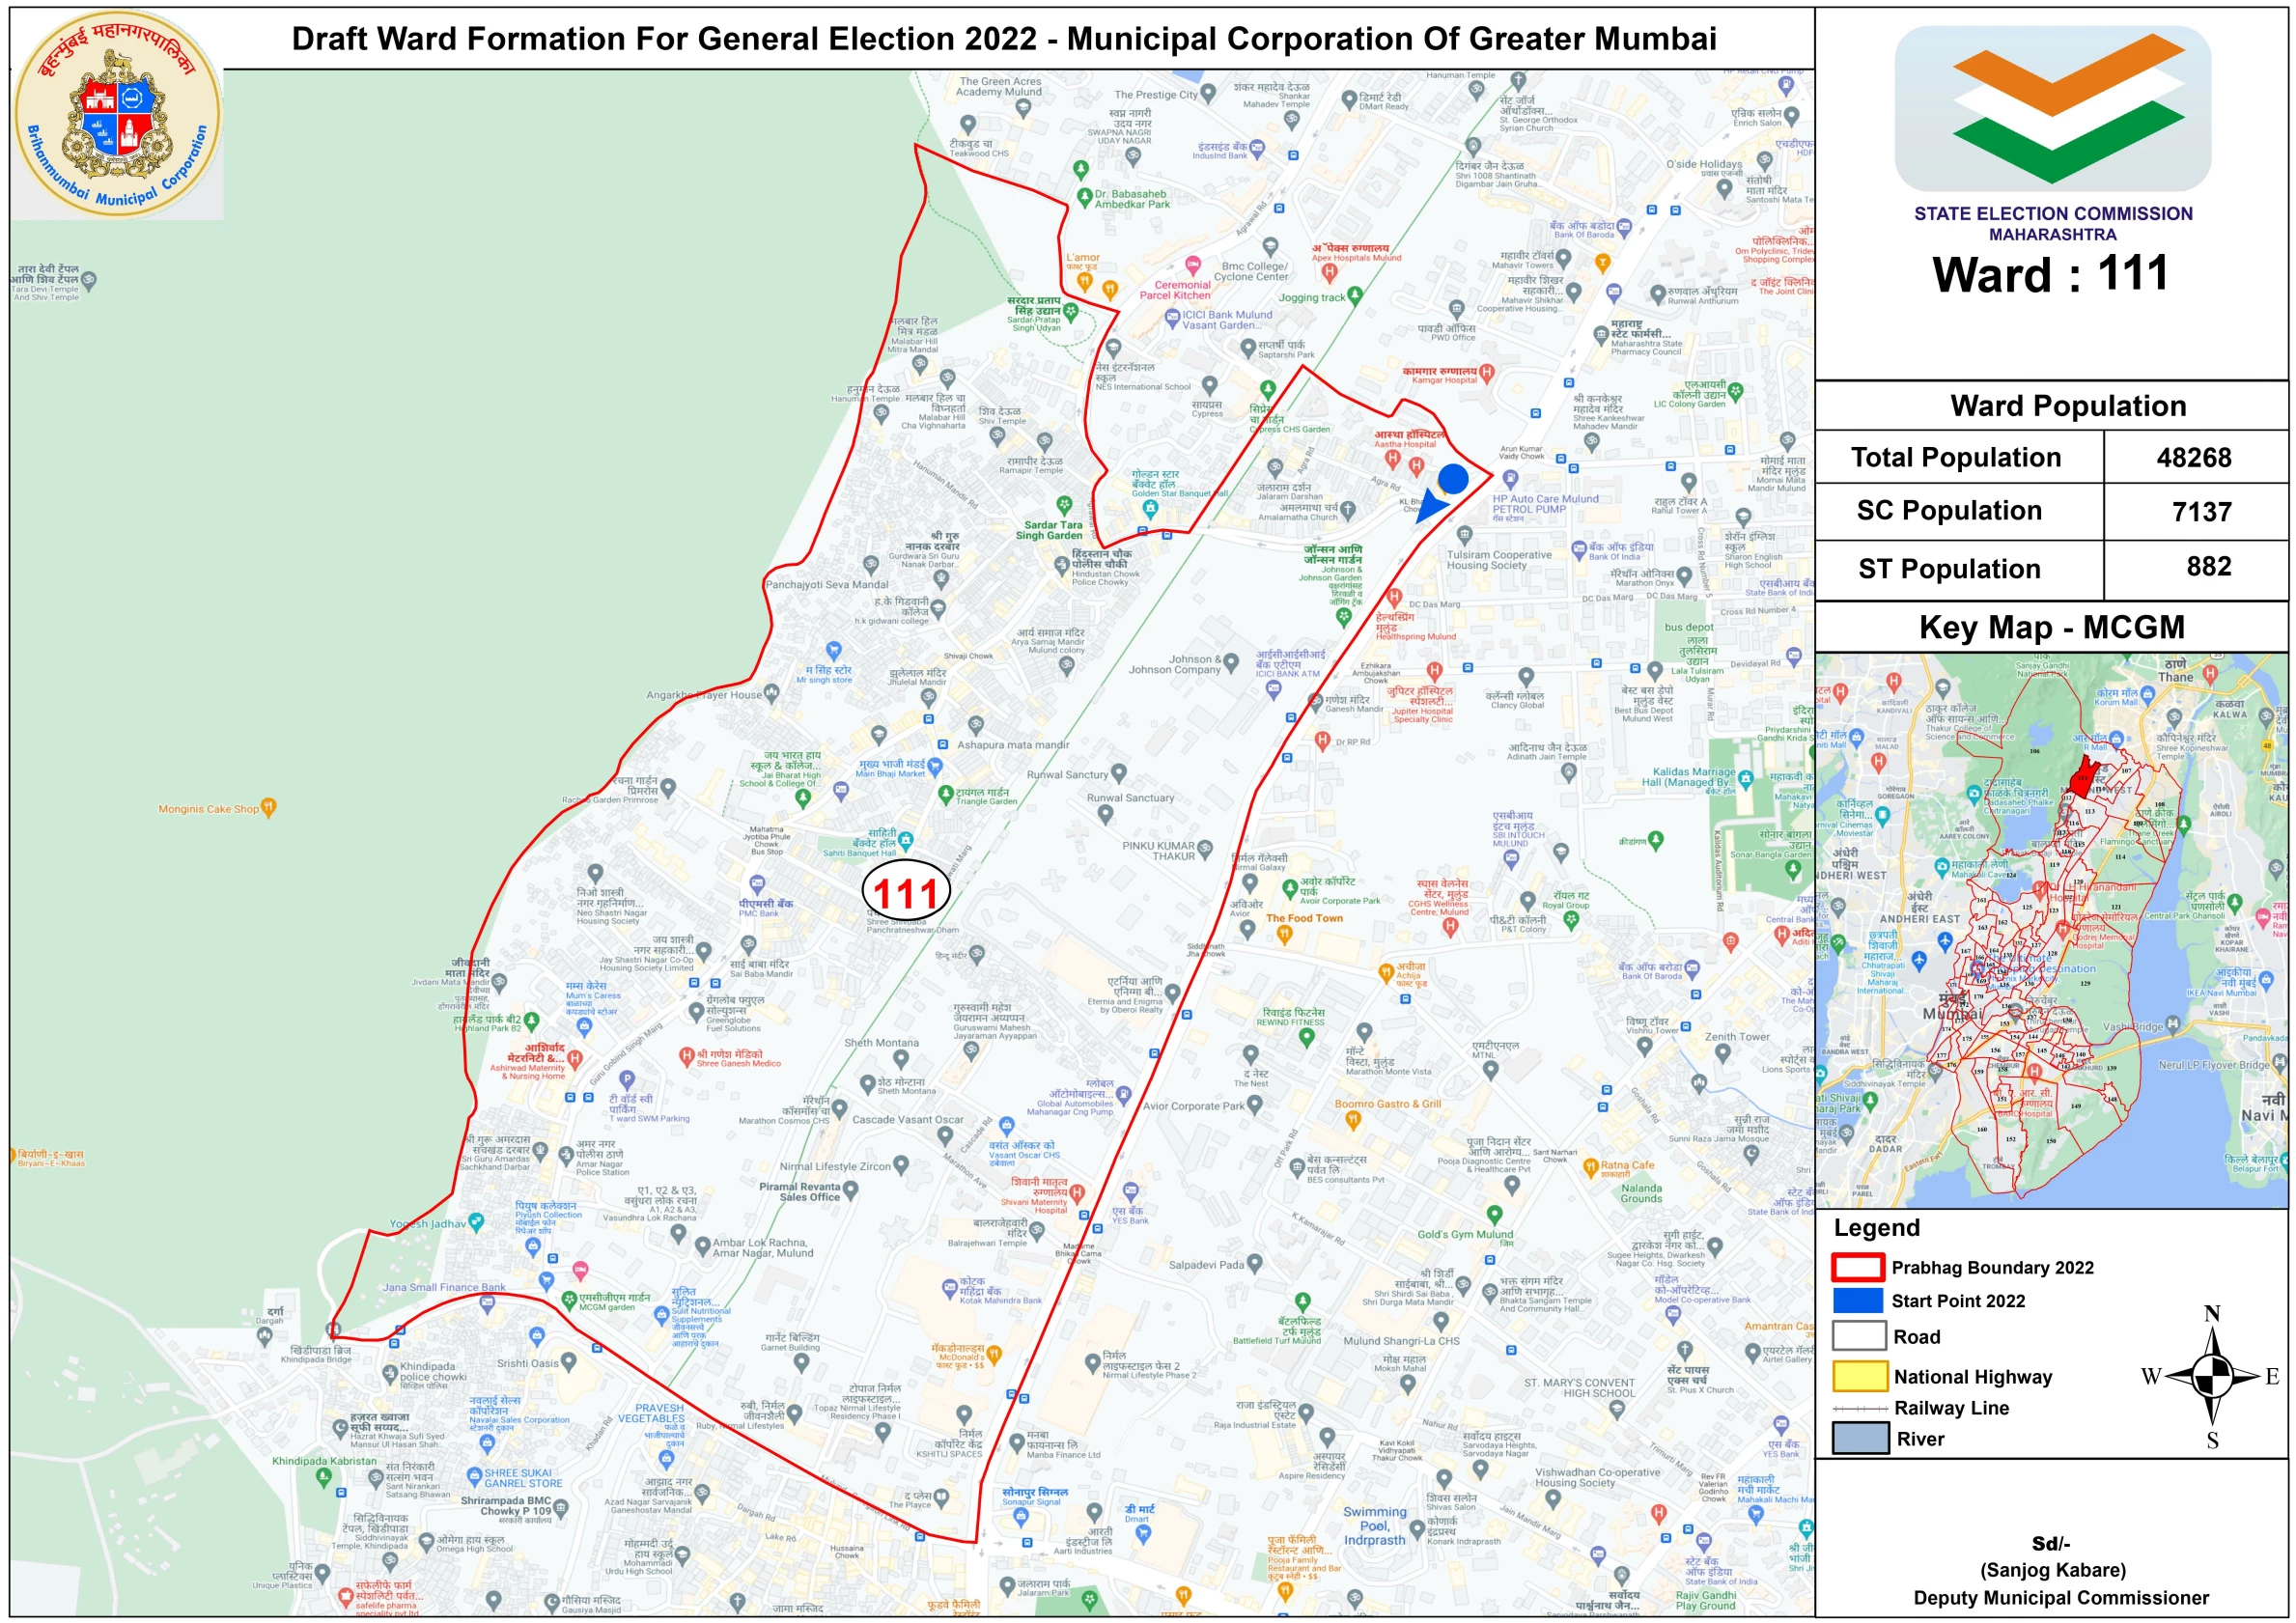Click the red Prabhag Boundary legend swatch

1858,1267
